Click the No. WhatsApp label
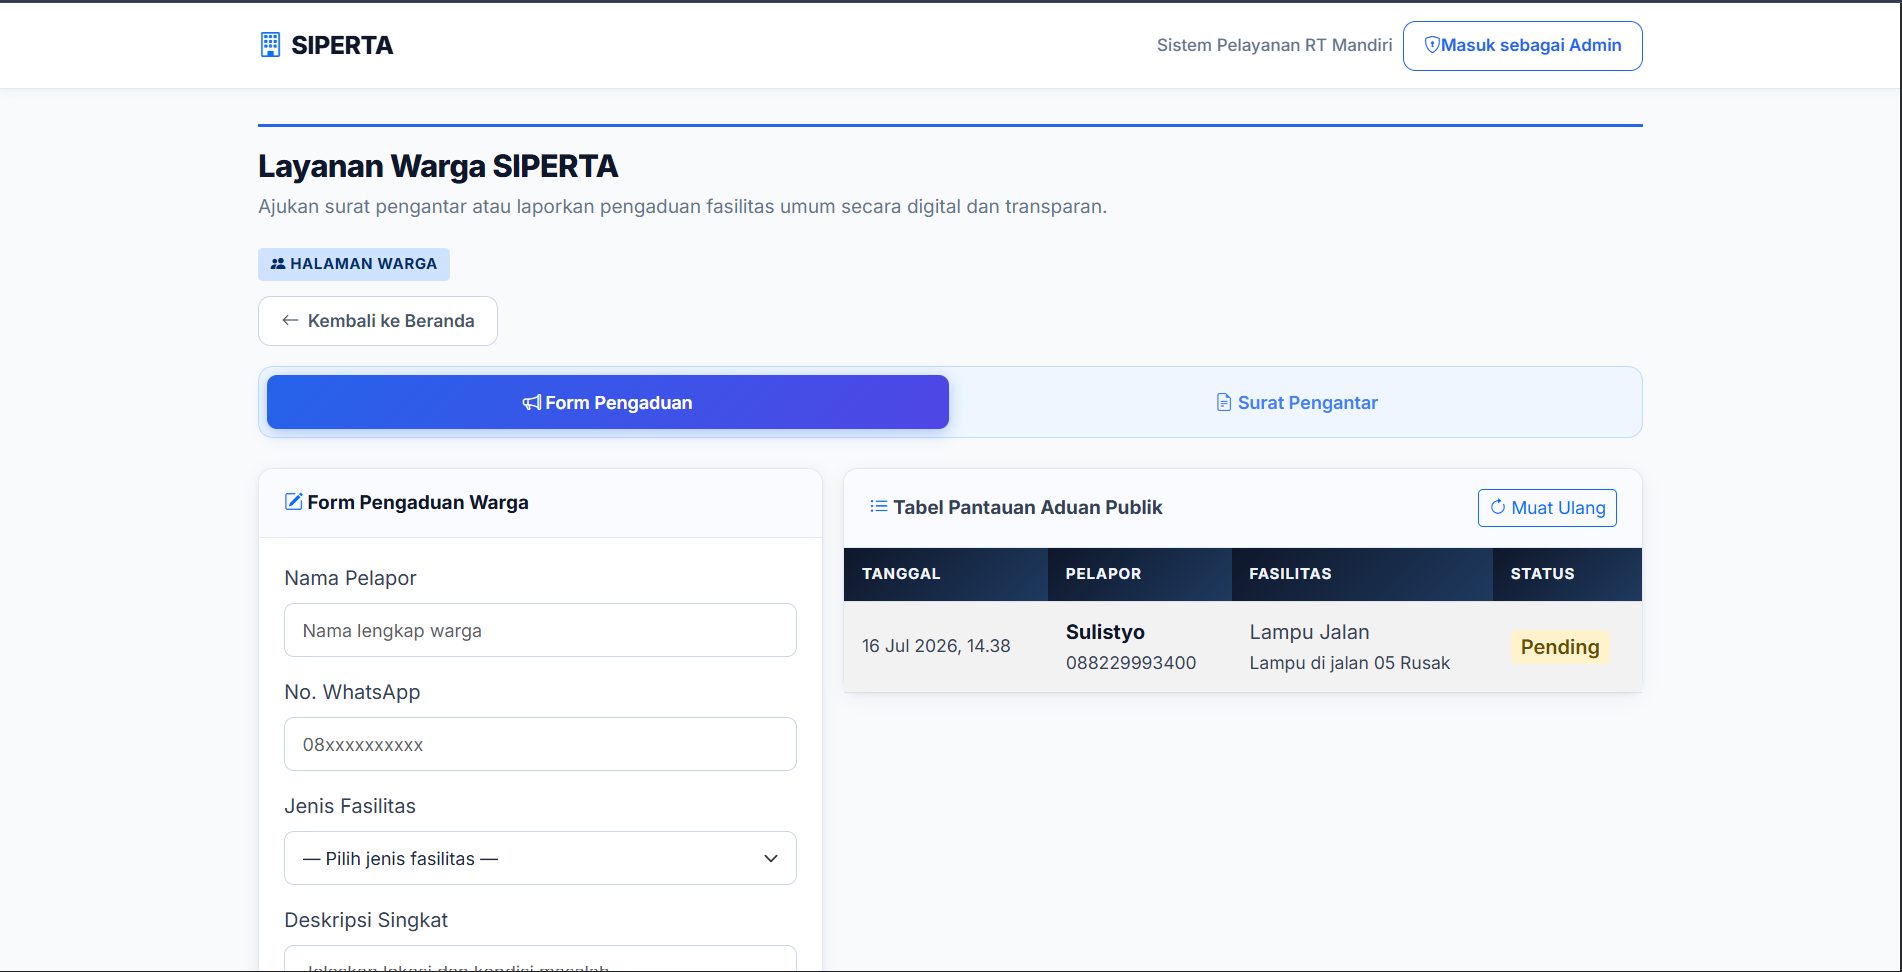 pos(352,692)
